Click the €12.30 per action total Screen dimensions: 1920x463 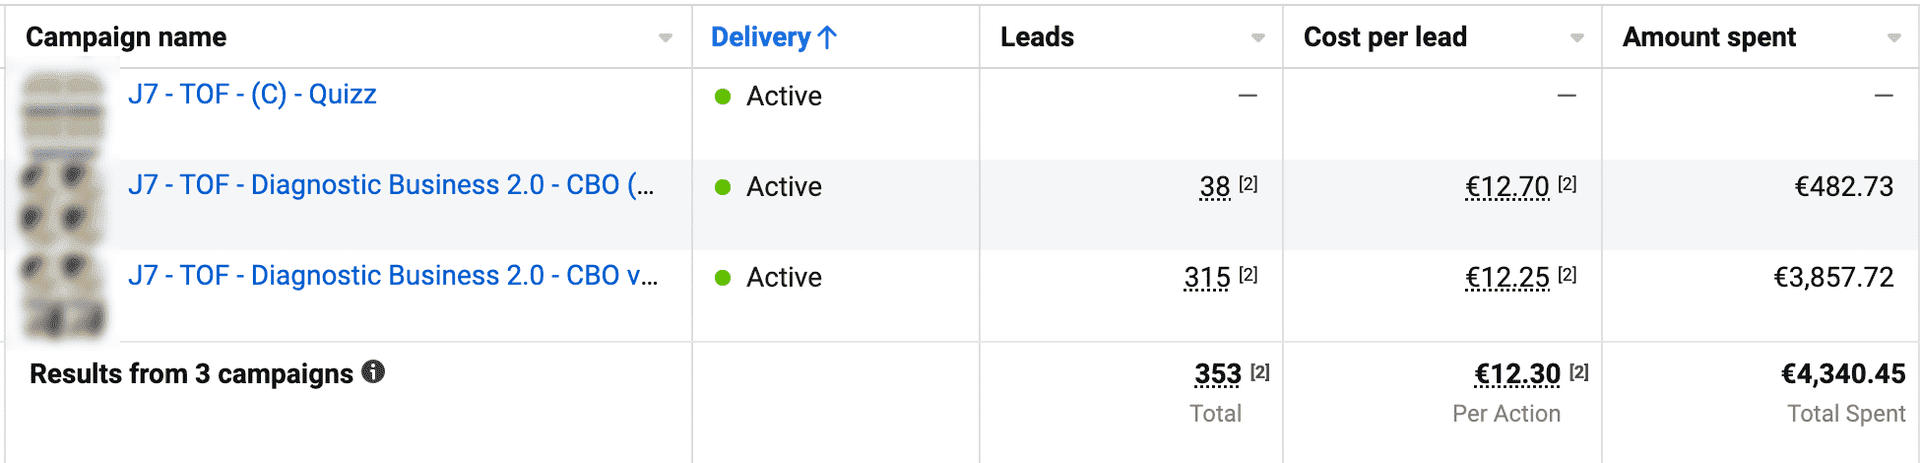(1517, 374)
